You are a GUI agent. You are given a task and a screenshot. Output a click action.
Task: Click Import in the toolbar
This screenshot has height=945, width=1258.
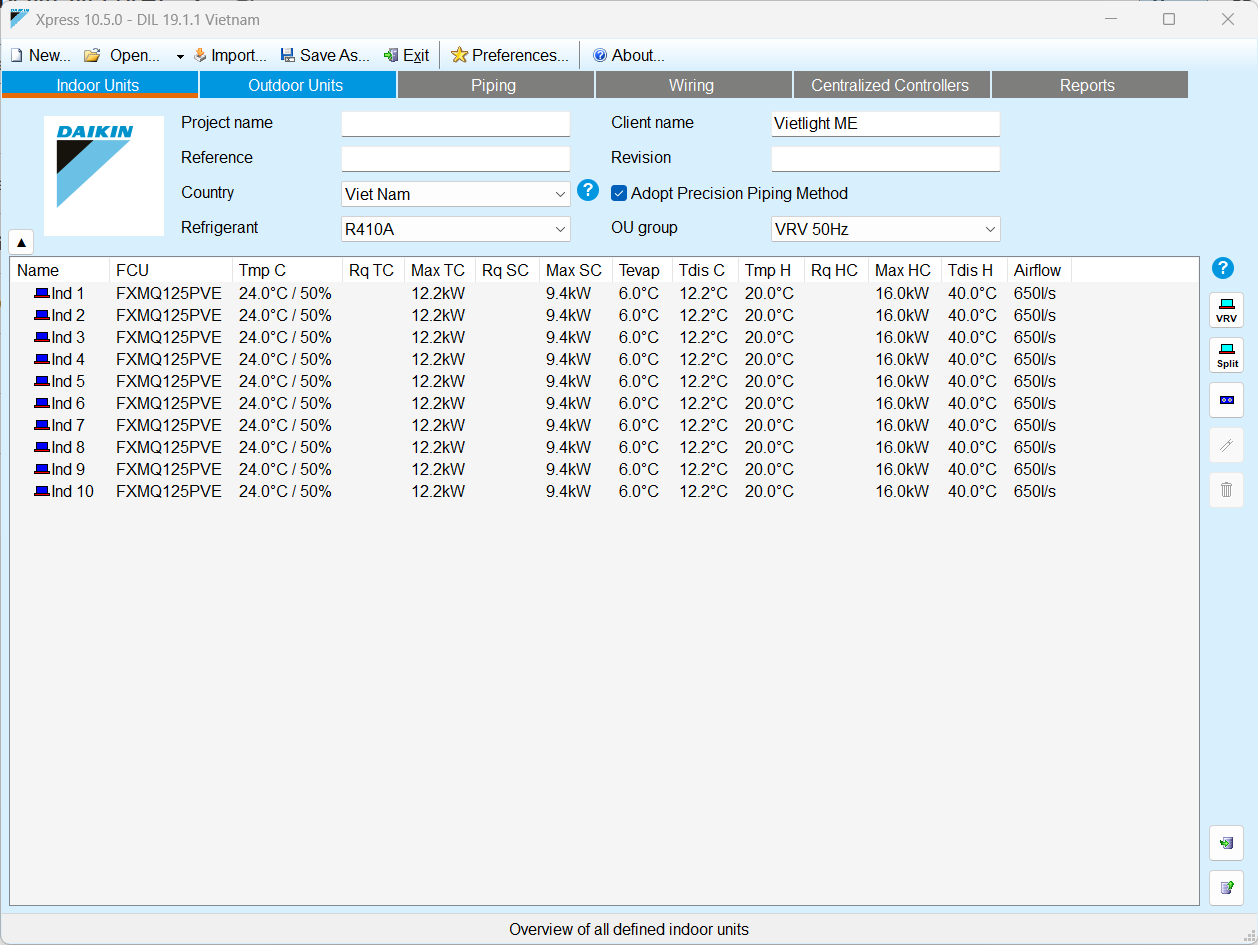pos(229,56)
